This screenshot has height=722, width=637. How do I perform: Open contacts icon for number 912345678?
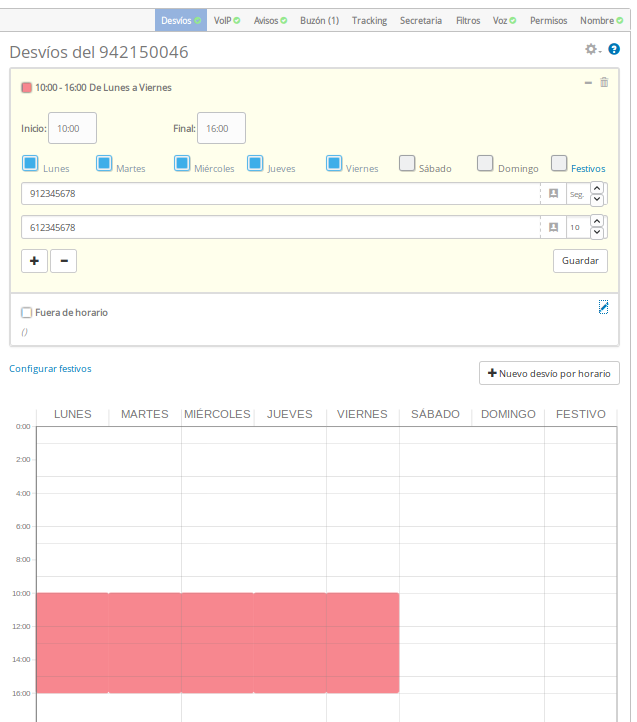coord(553,194)
